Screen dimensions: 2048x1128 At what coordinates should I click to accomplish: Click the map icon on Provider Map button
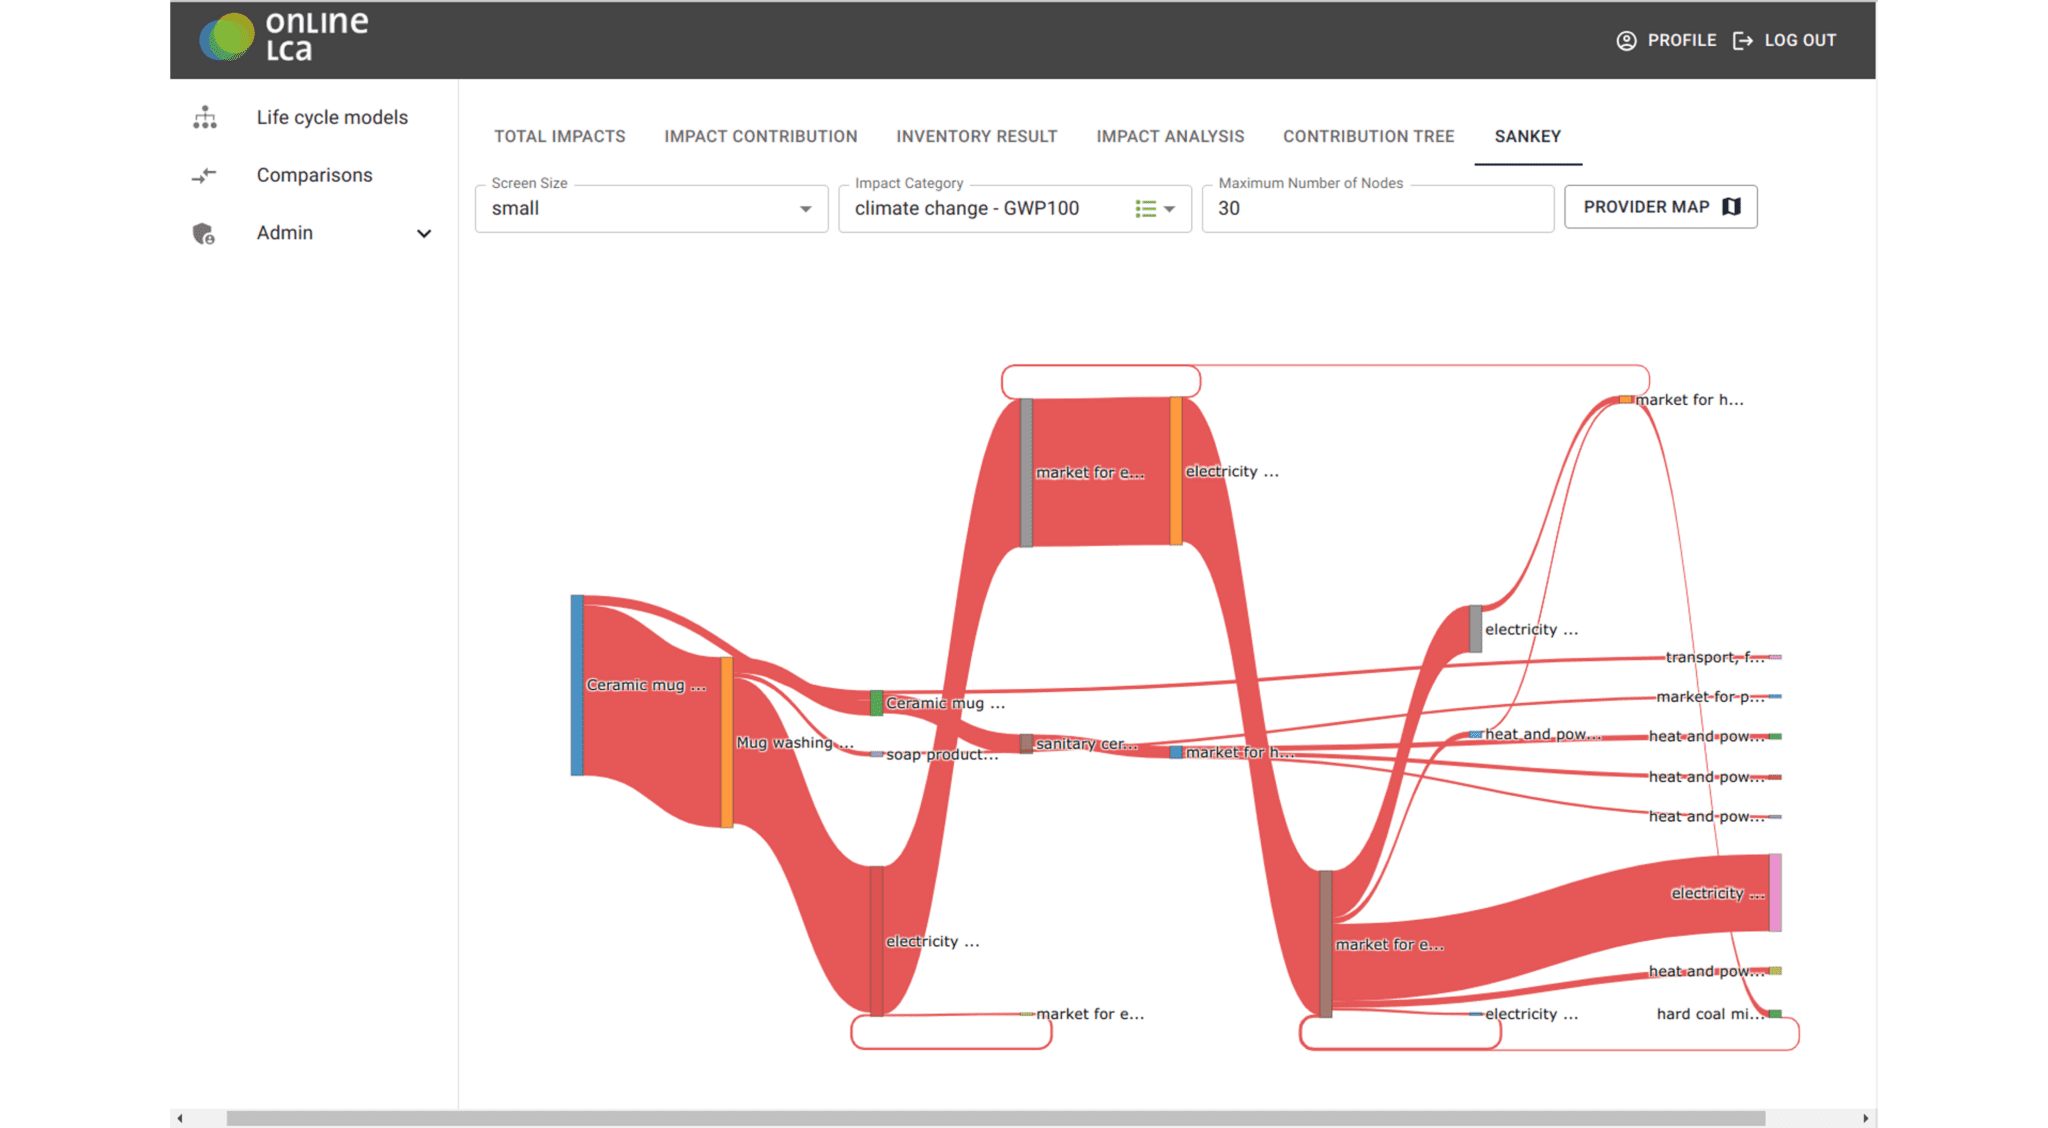(x=1732, y=207)
